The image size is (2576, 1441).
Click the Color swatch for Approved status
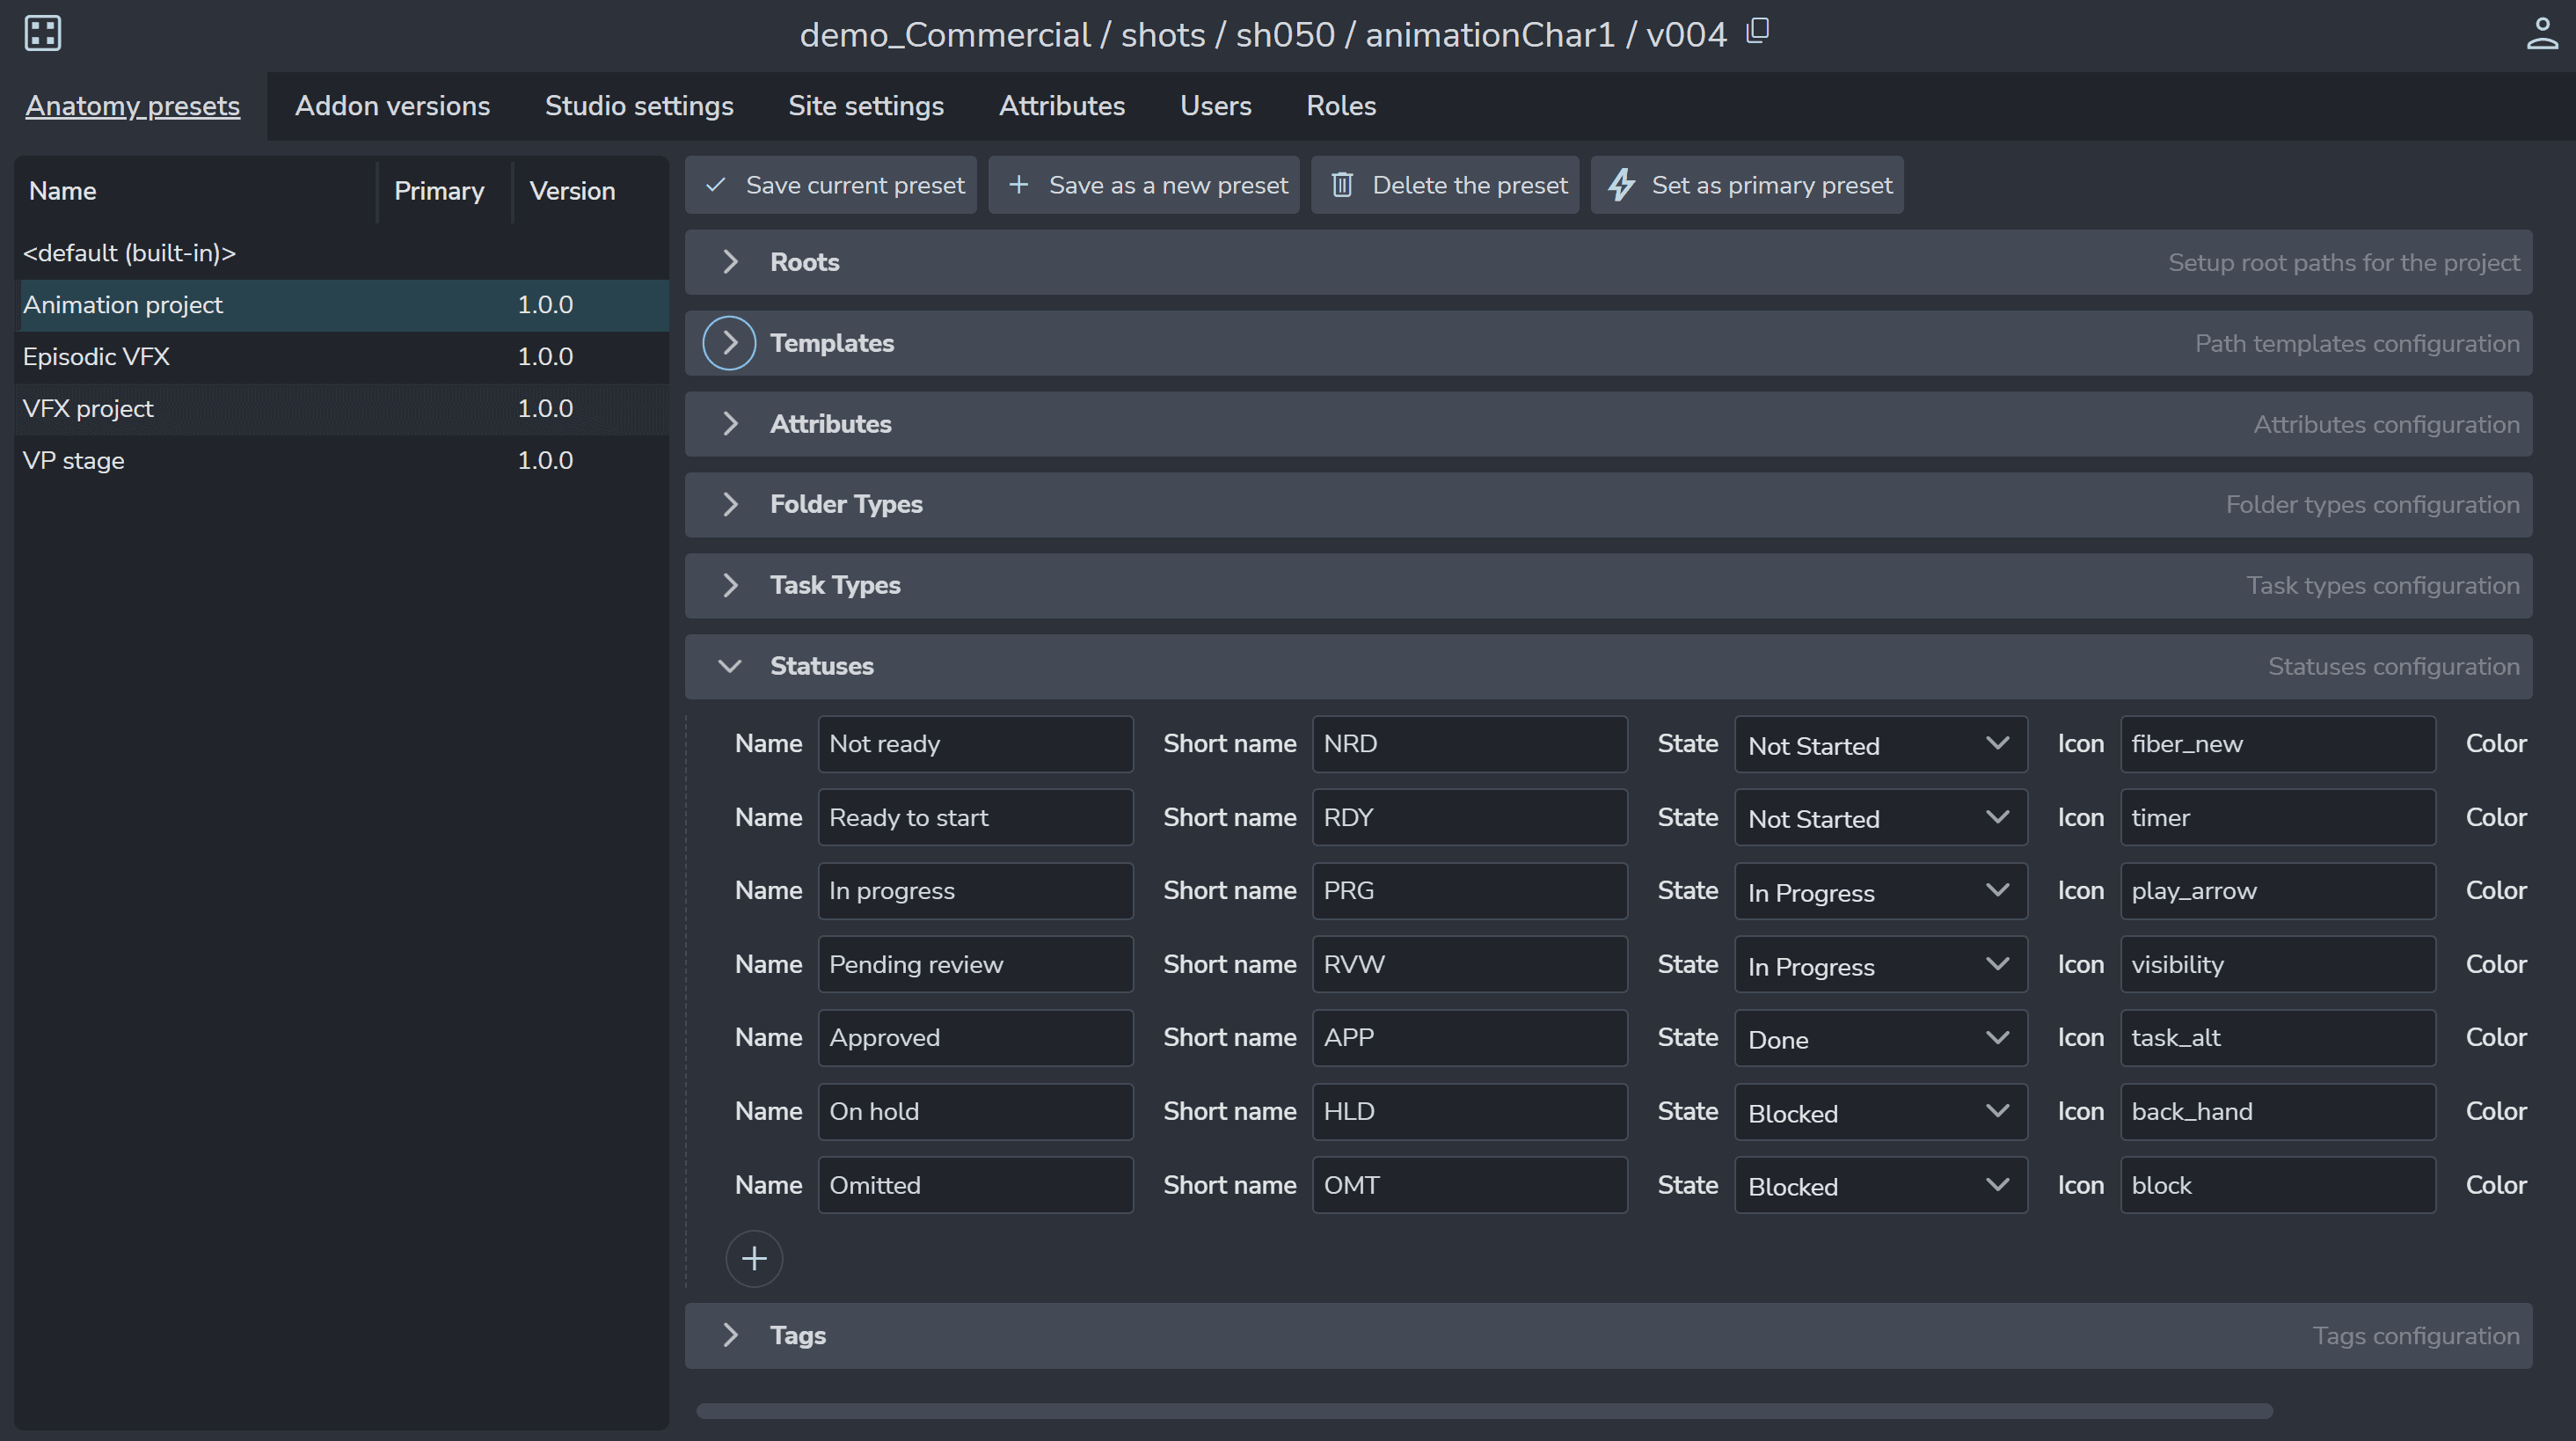[2565, 1035]
